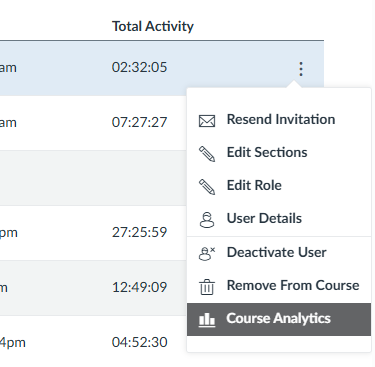This screenshot has height=367, width=375.
Task: Choose Resend Invitation from the menu
Action: [x=279, y=120]
